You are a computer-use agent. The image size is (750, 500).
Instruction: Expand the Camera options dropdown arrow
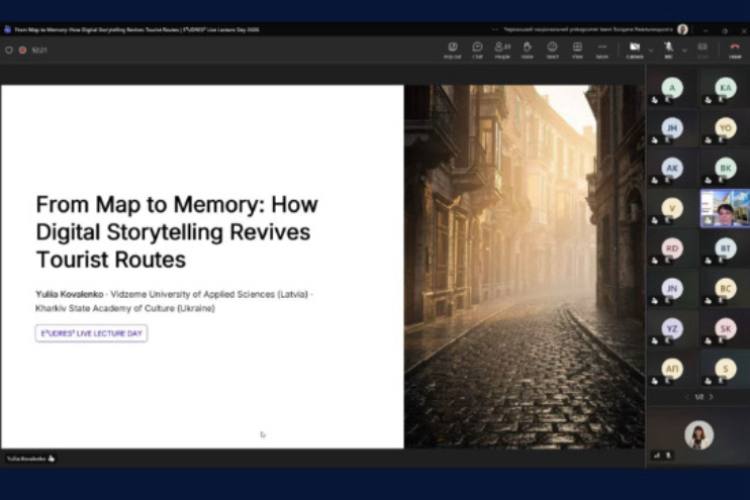tap(650, 48)
